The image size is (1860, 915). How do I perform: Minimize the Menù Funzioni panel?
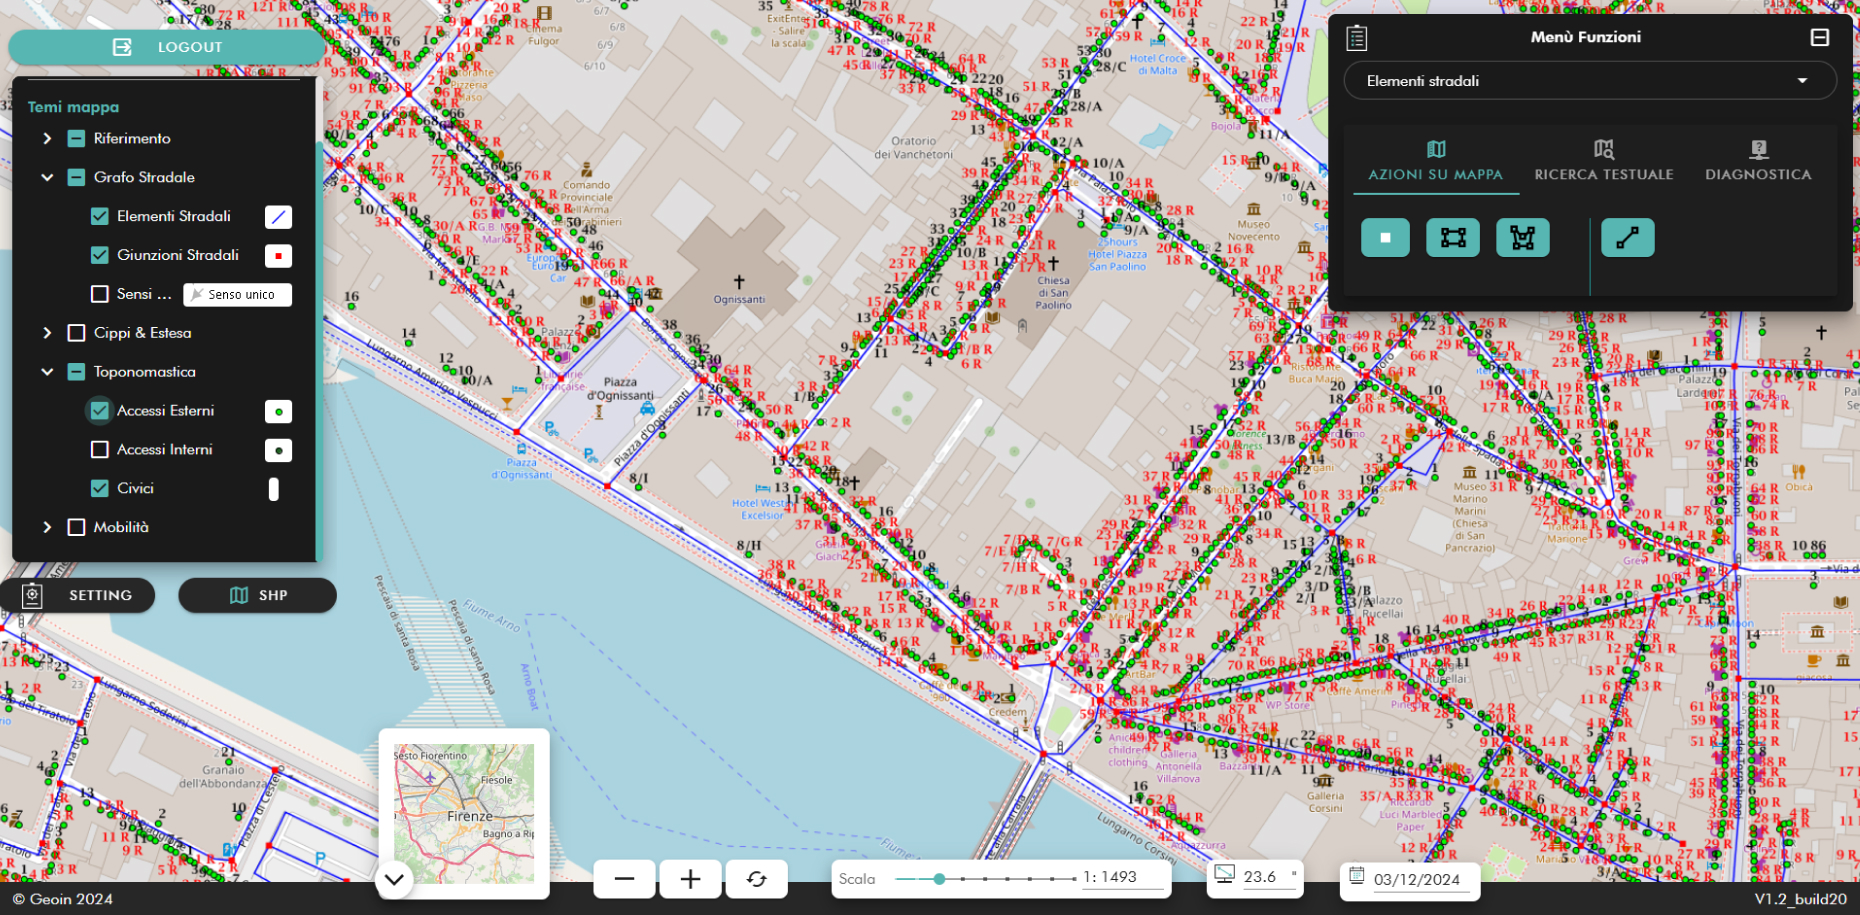pyautogui.click(x=1819, y=37)
